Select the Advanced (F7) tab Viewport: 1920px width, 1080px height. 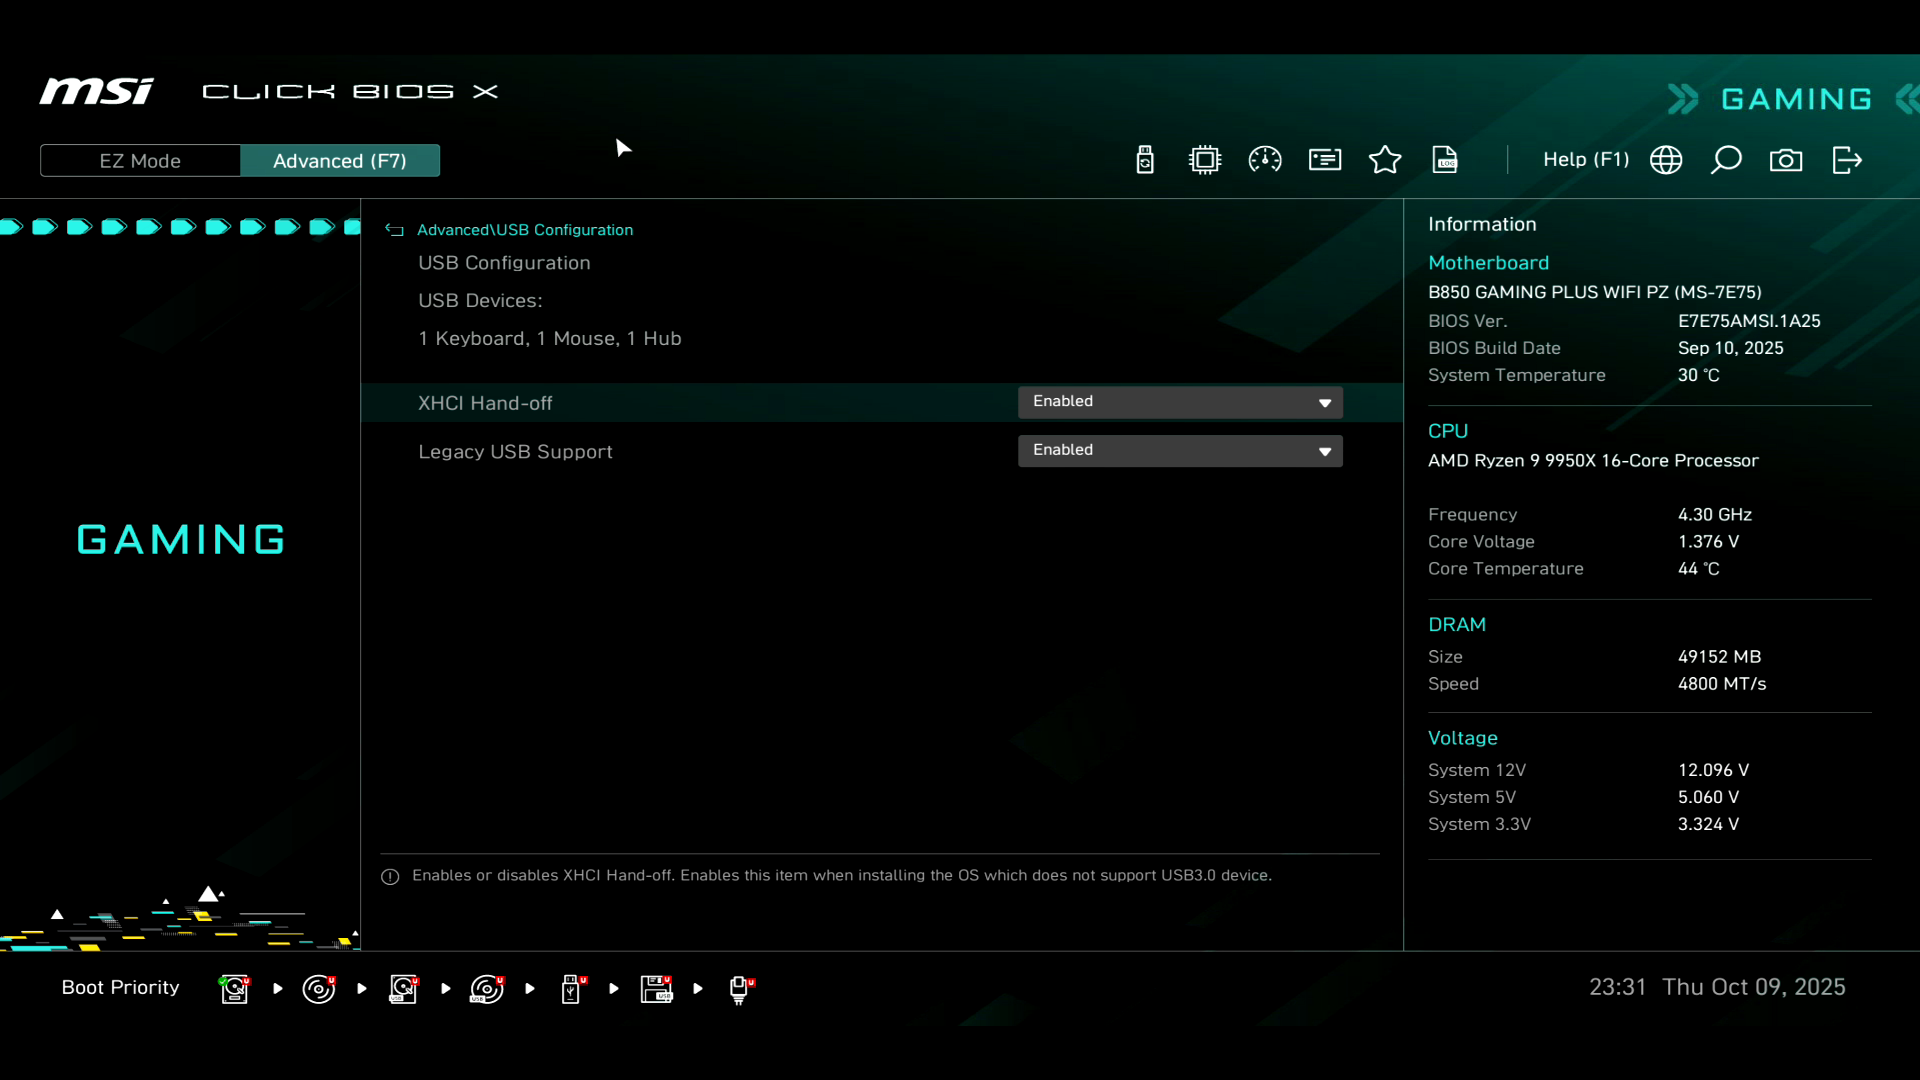tap(340, 161)
